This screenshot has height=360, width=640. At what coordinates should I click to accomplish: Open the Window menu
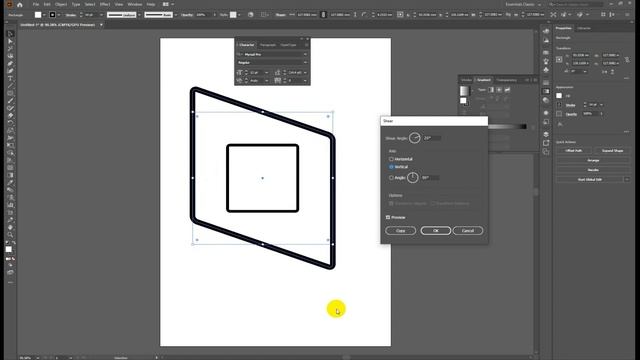135,4
